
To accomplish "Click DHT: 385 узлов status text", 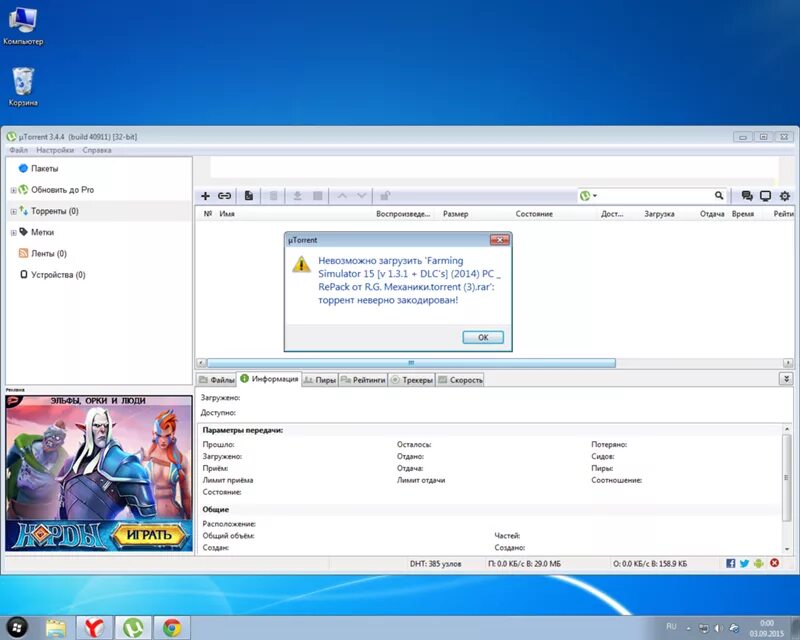I will click(435, 564).
